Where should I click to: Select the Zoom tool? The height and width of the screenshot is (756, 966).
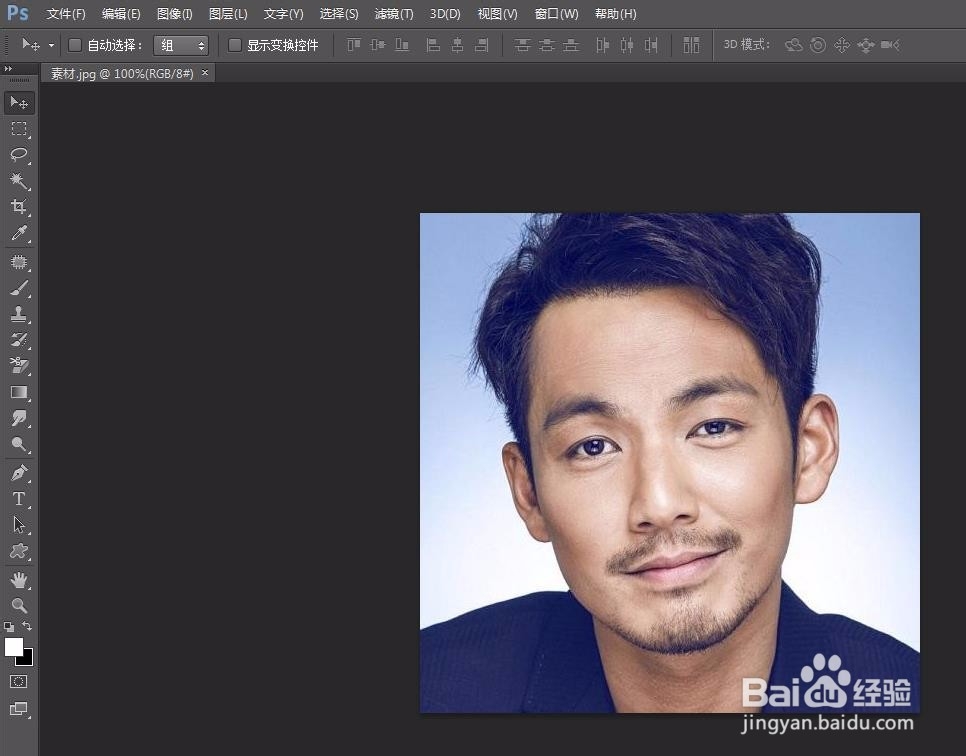[19, 605]
